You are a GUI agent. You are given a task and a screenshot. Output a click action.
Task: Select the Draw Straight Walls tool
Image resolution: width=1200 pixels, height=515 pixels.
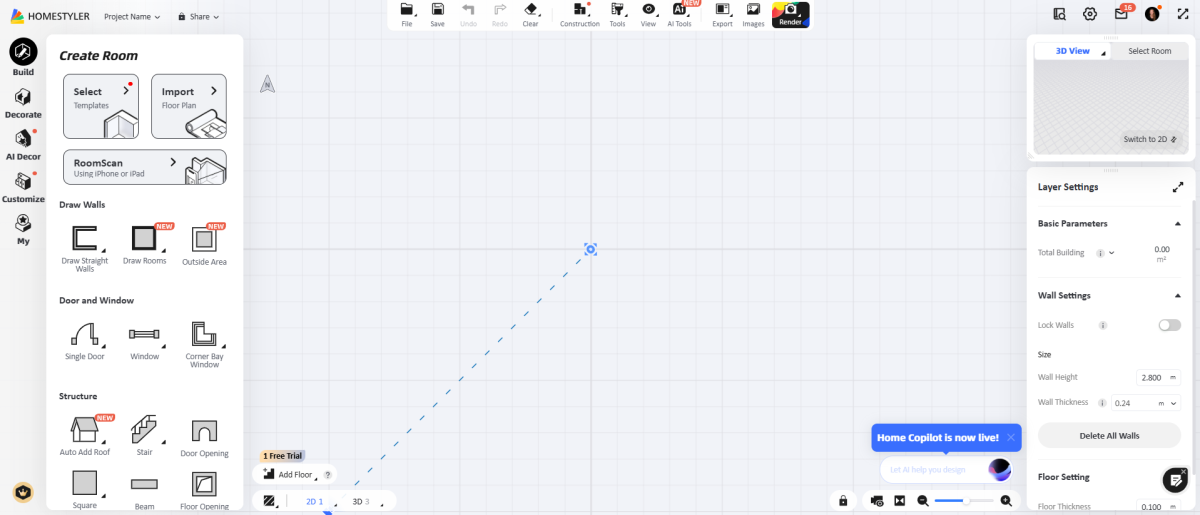85,248
